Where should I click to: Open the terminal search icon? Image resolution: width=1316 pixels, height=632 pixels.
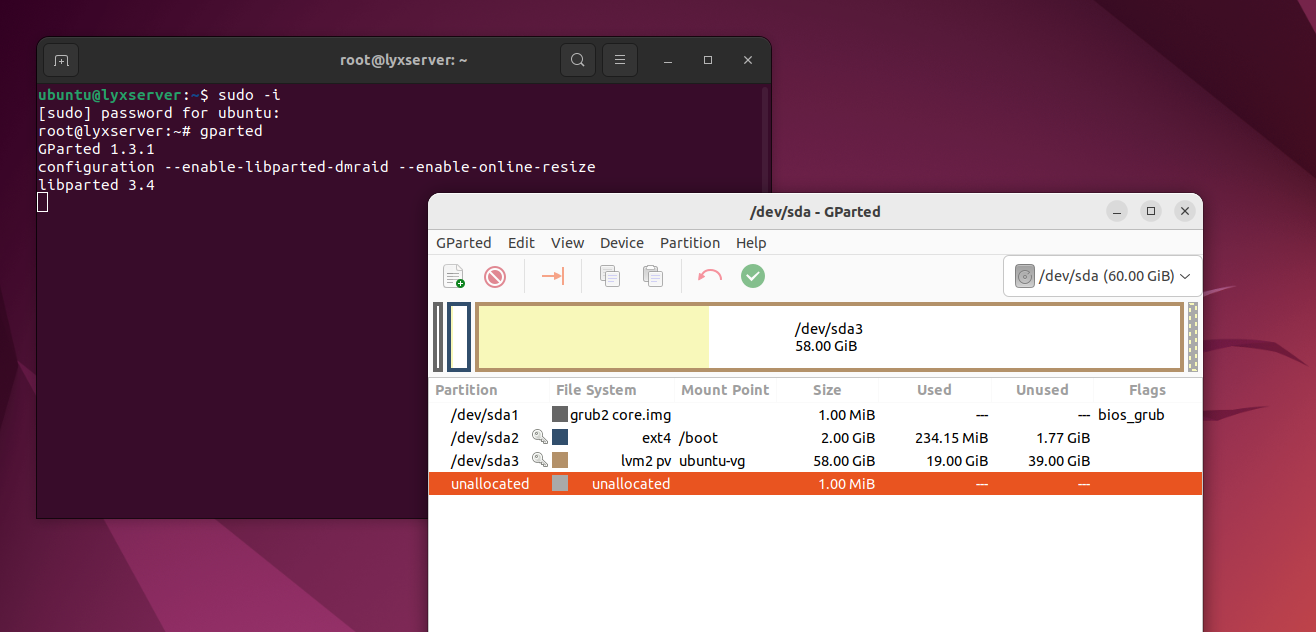[578, 60]
